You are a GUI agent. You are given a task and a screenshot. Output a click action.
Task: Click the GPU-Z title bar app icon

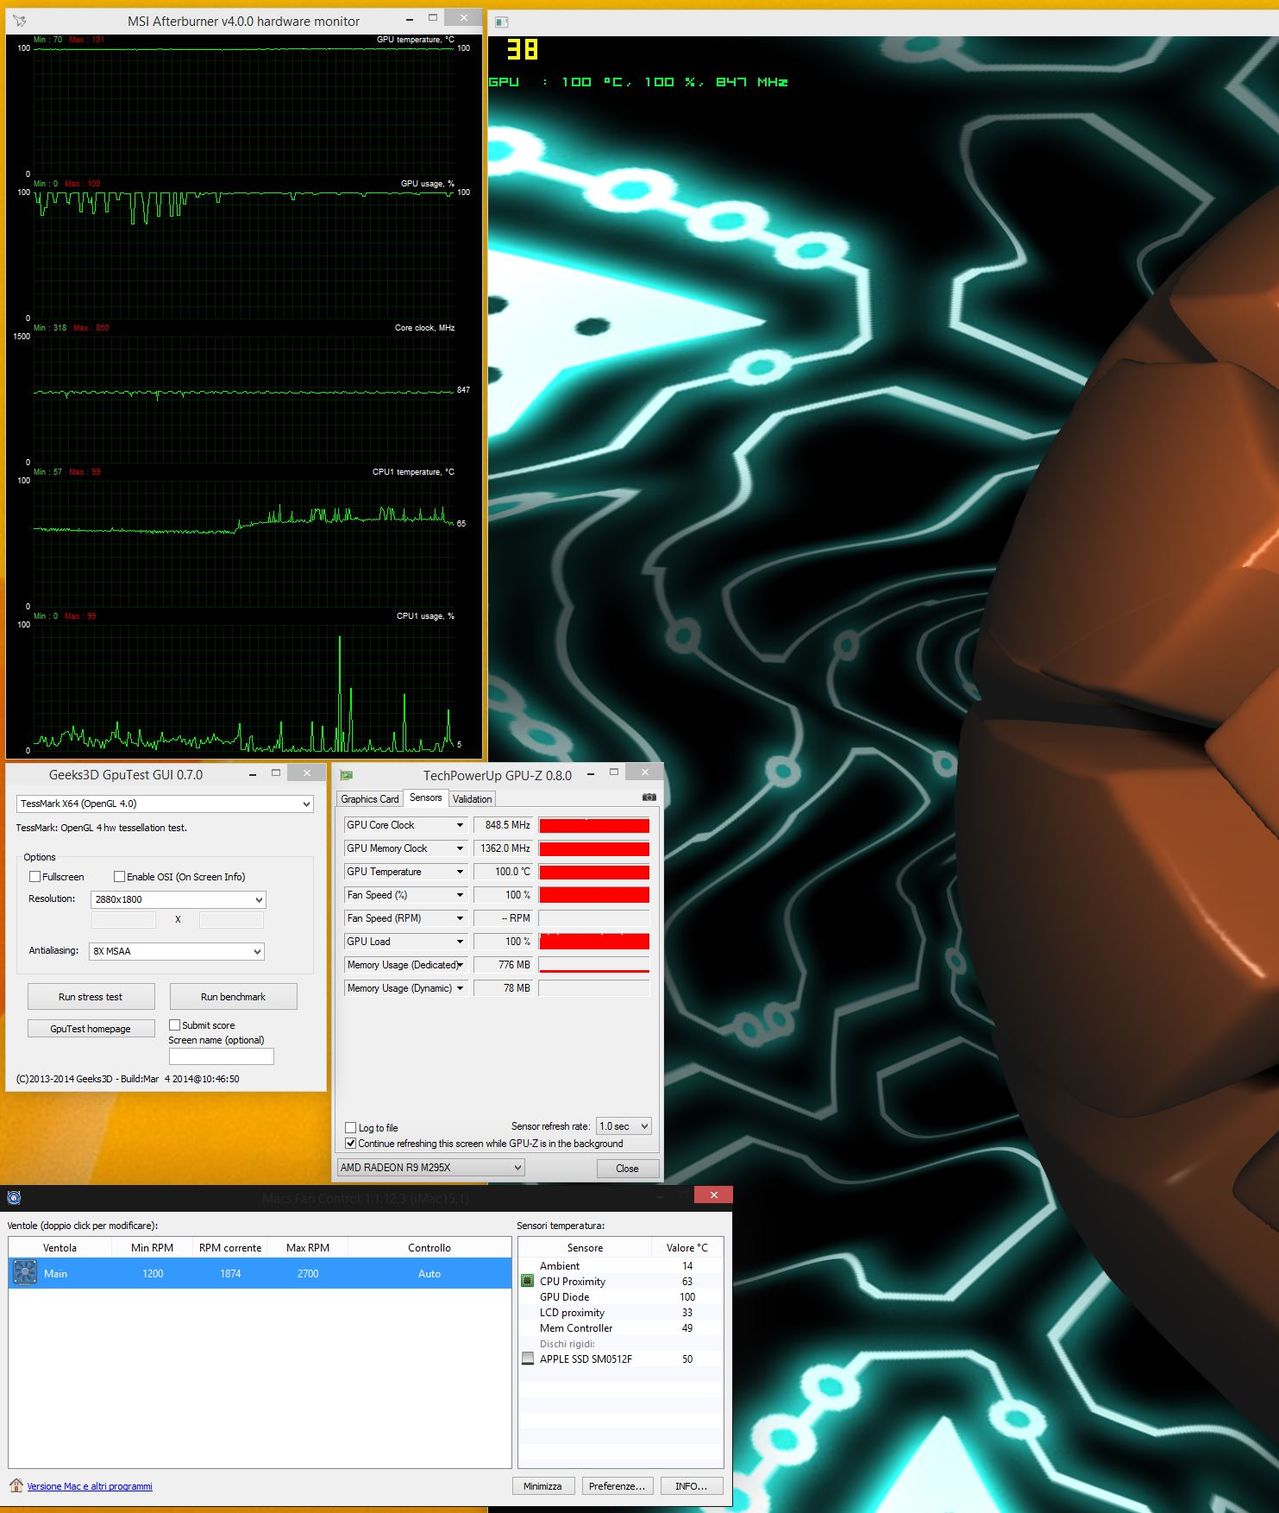click(347, 775)
